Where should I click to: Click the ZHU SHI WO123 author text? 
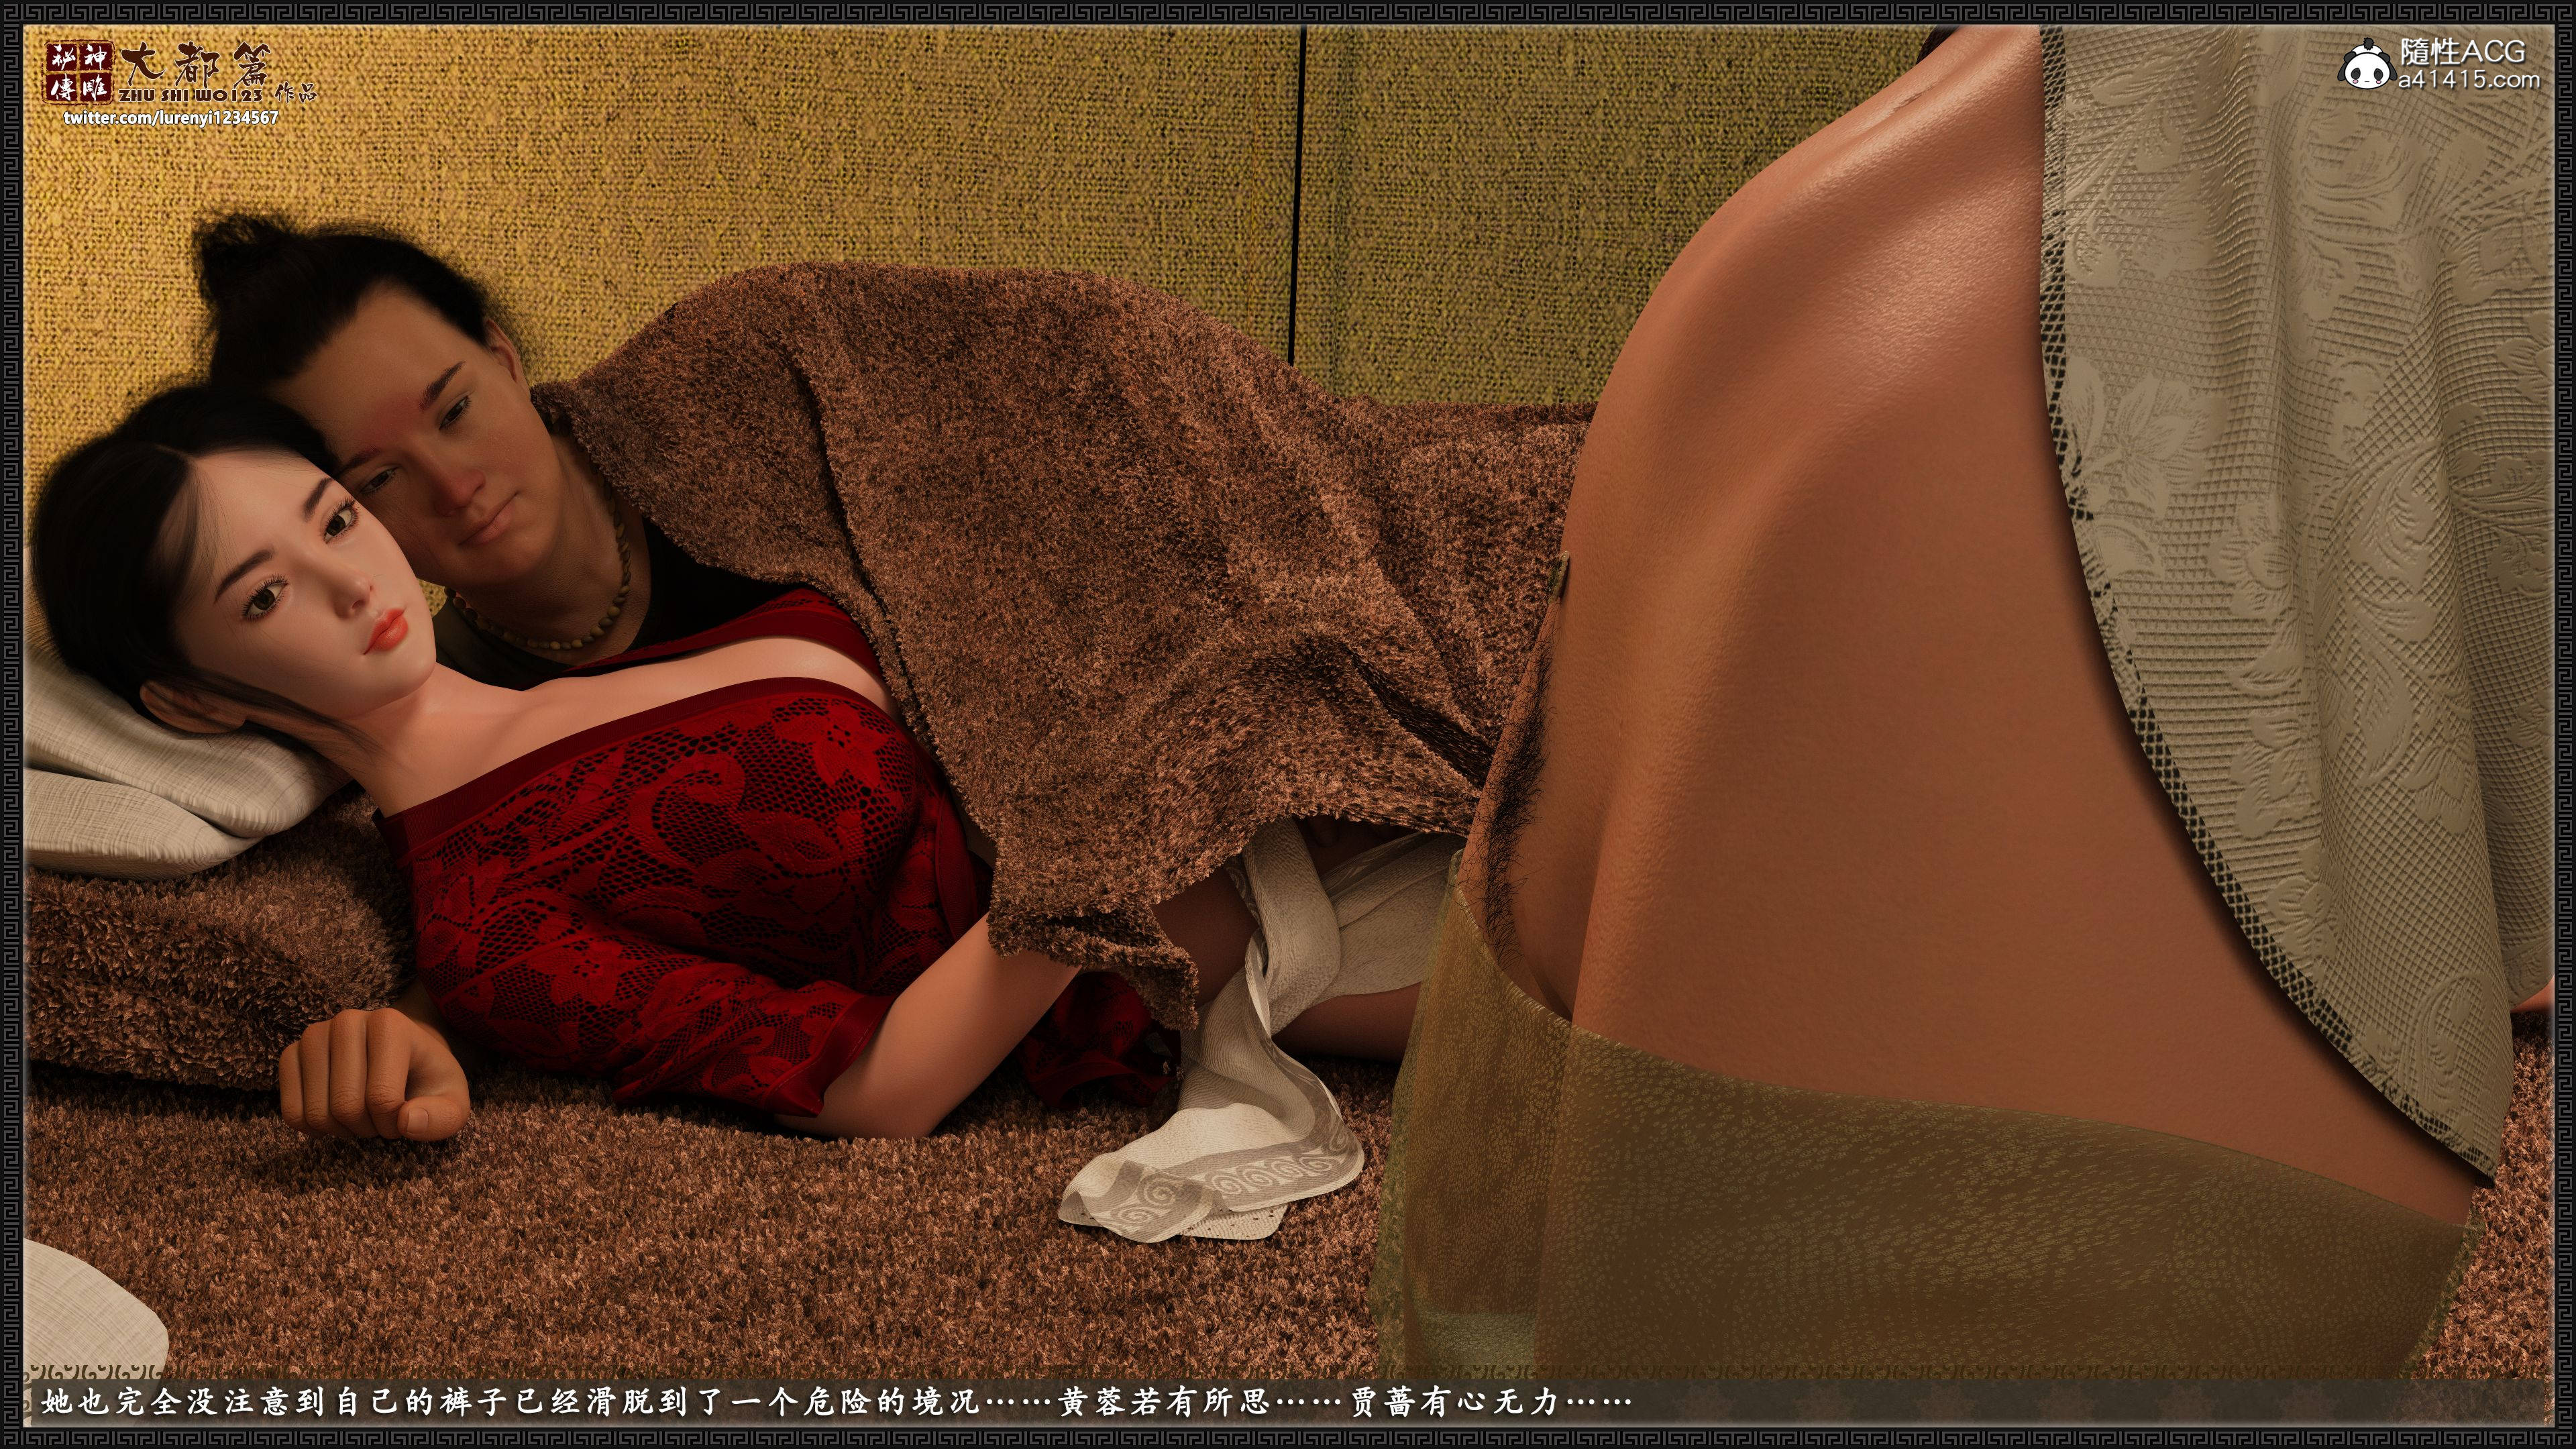point(192,96)
